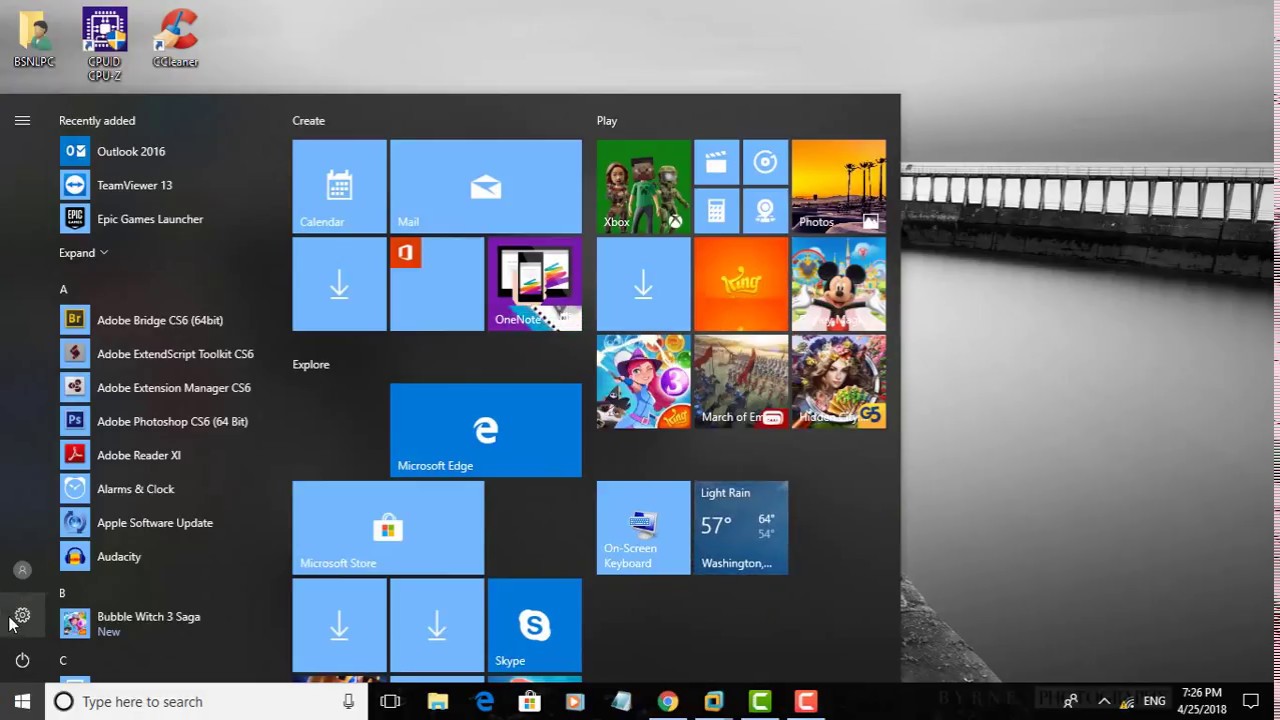This screenshot has width=1280, height=720.
Task: Open Microsoft Store from the taskbar
Action: tap(529, 702)
